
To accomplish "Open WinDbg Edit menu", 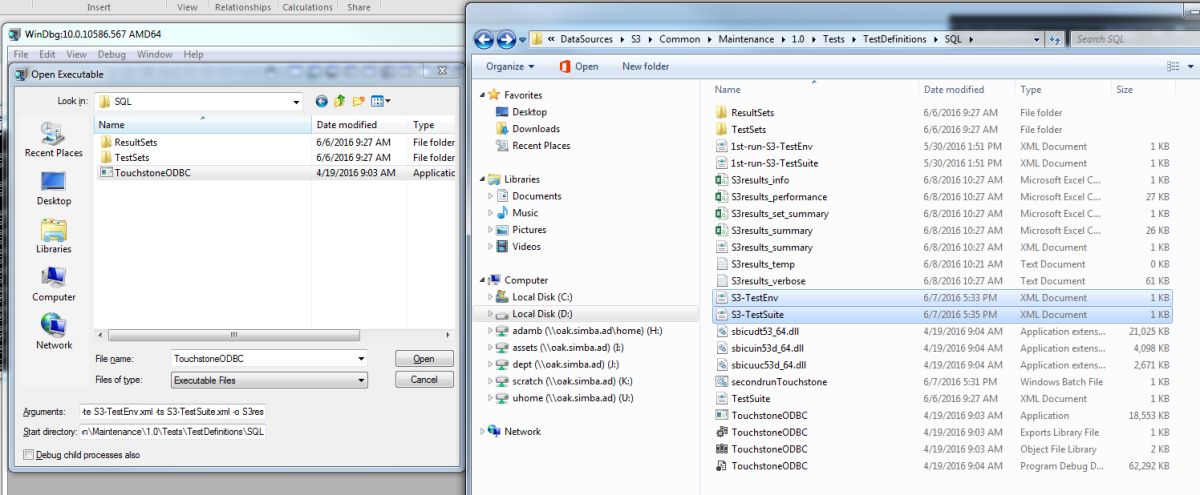I will coord(48,54).
